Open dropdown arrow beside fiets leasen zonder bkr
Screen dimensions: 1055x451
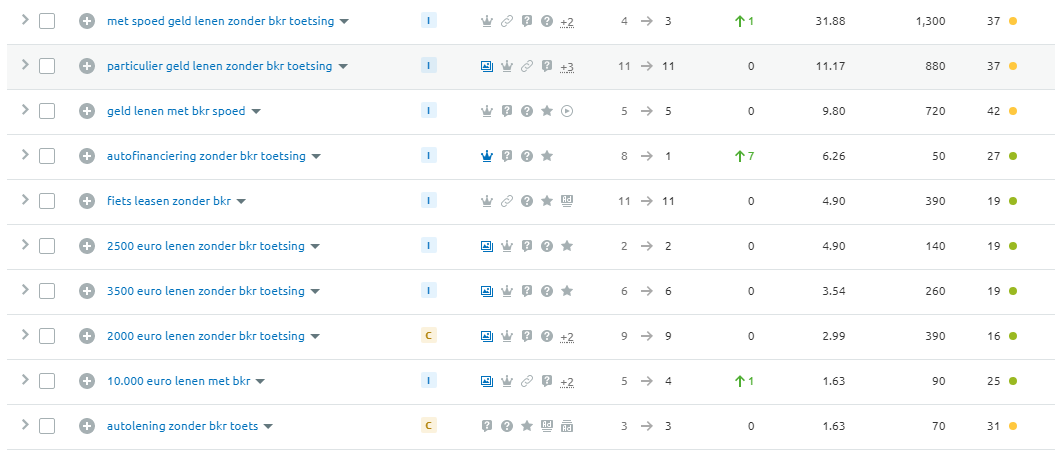pos(242,202)
